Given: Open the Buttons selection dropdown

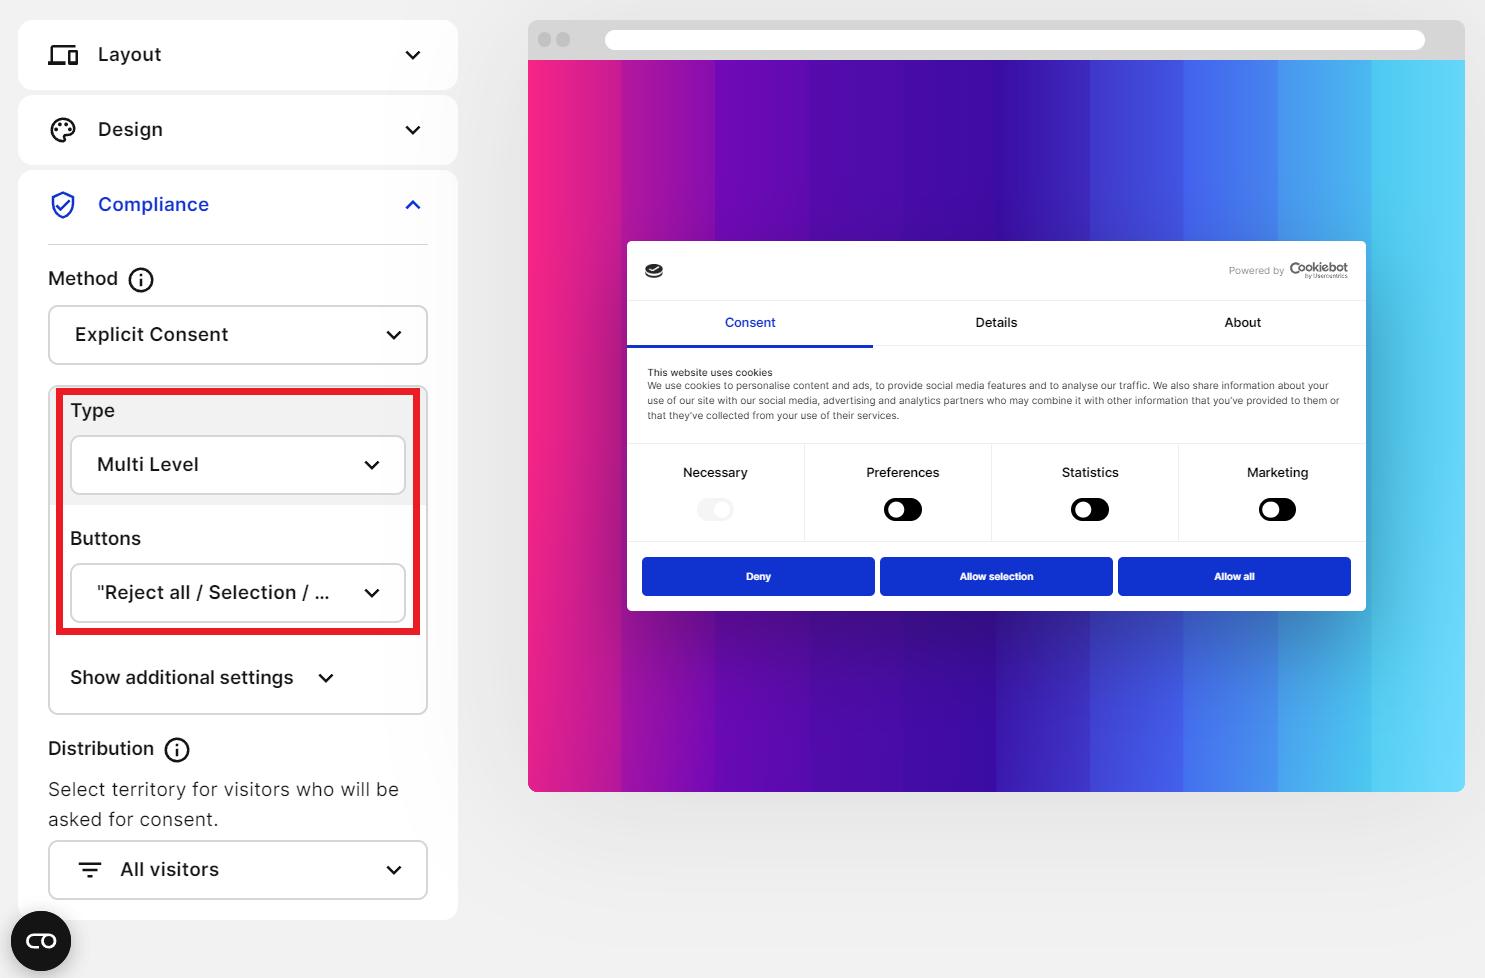Looking at the screenshot, I should [238, 593].
